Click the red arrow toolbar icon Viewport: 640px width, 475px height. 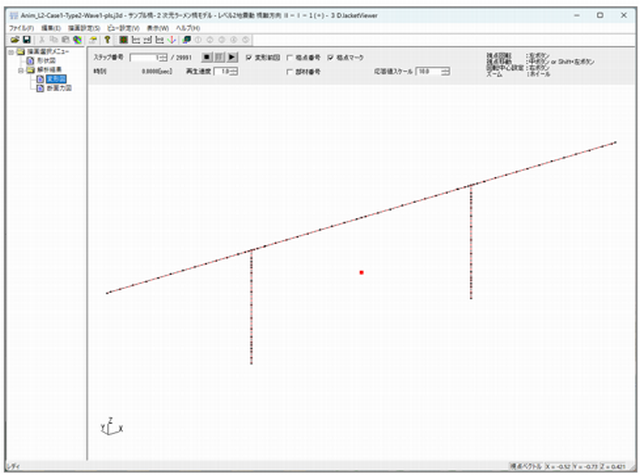point(173,39)
